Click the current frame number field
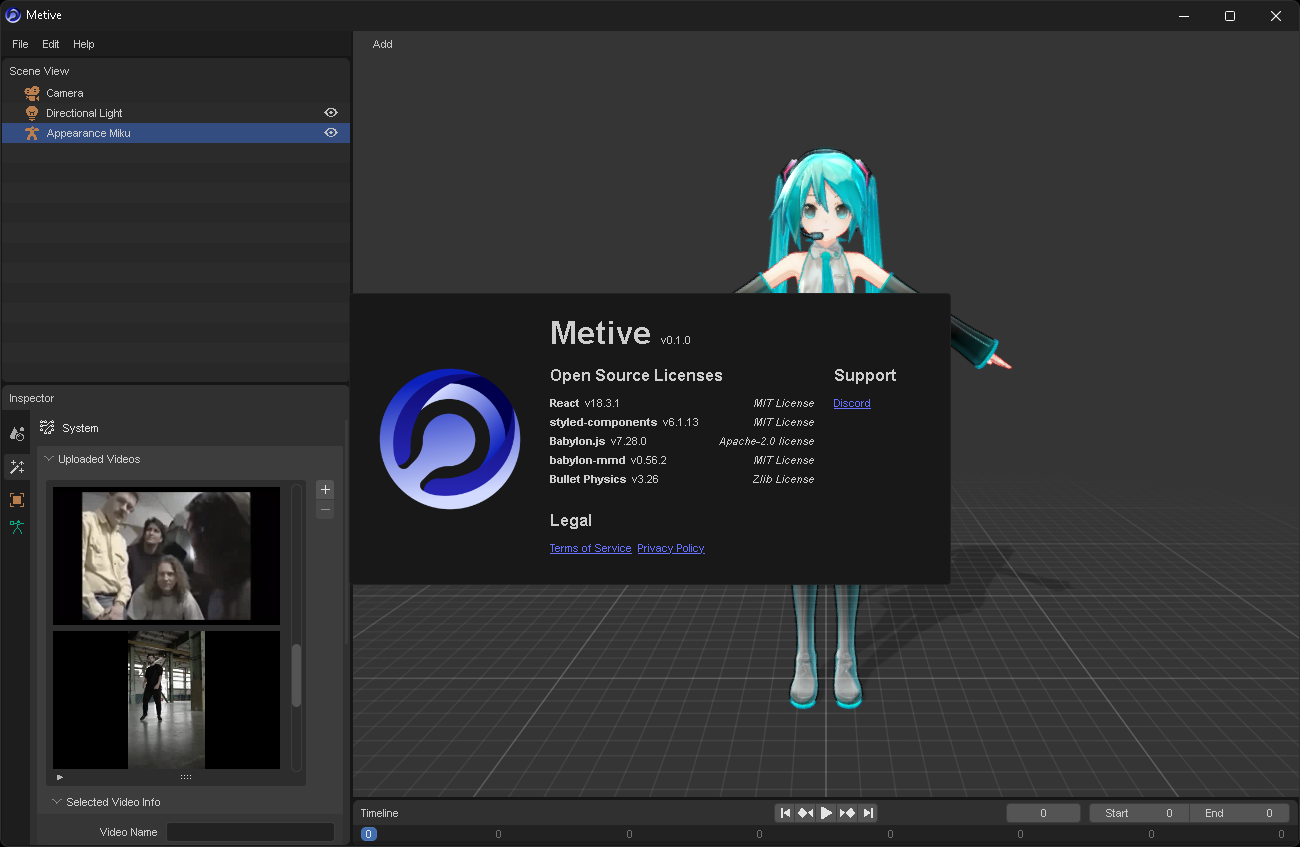The image size is (1300, 847). tap(1043, 813)
